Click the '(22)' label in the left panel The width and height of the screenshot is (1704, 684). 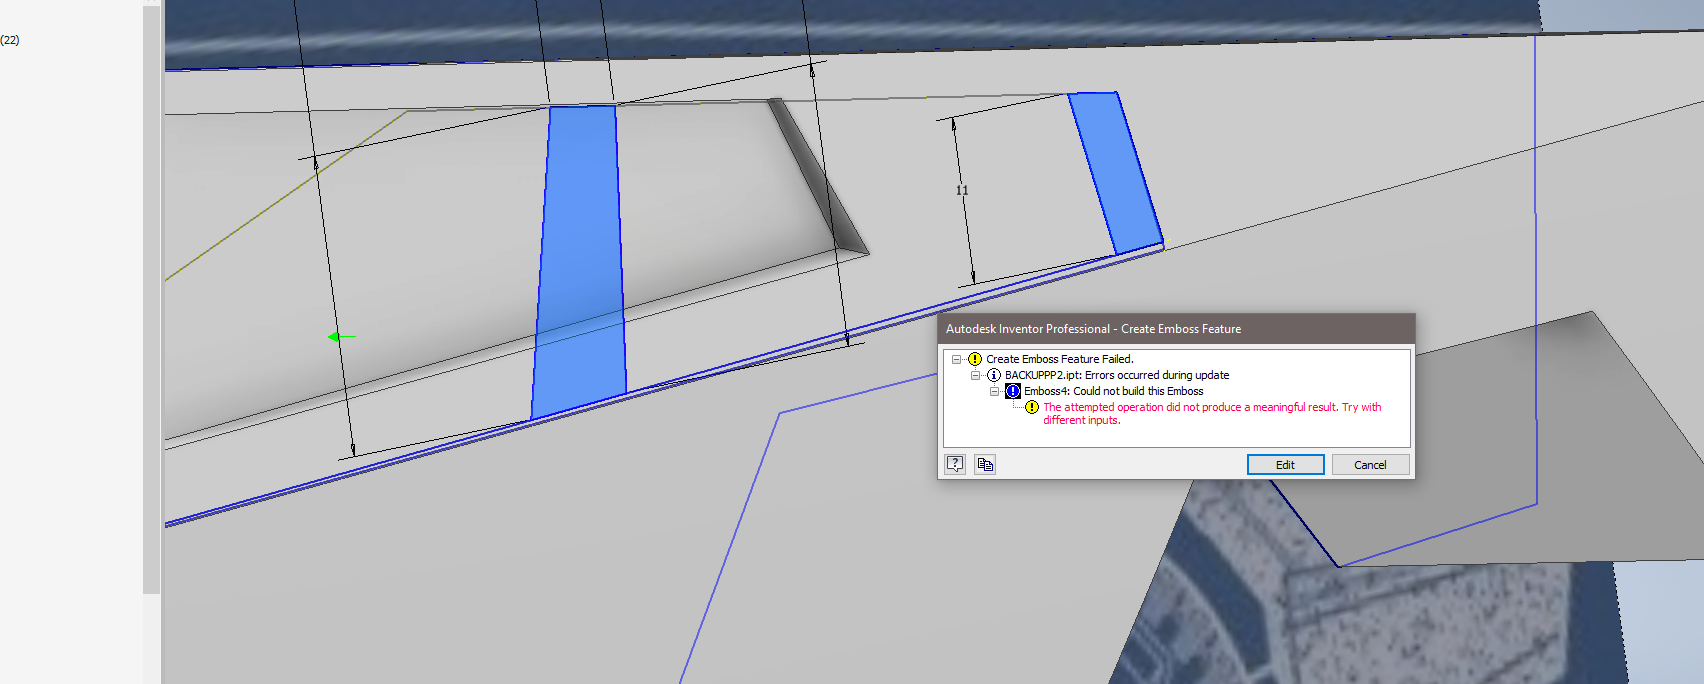(10, 40)
